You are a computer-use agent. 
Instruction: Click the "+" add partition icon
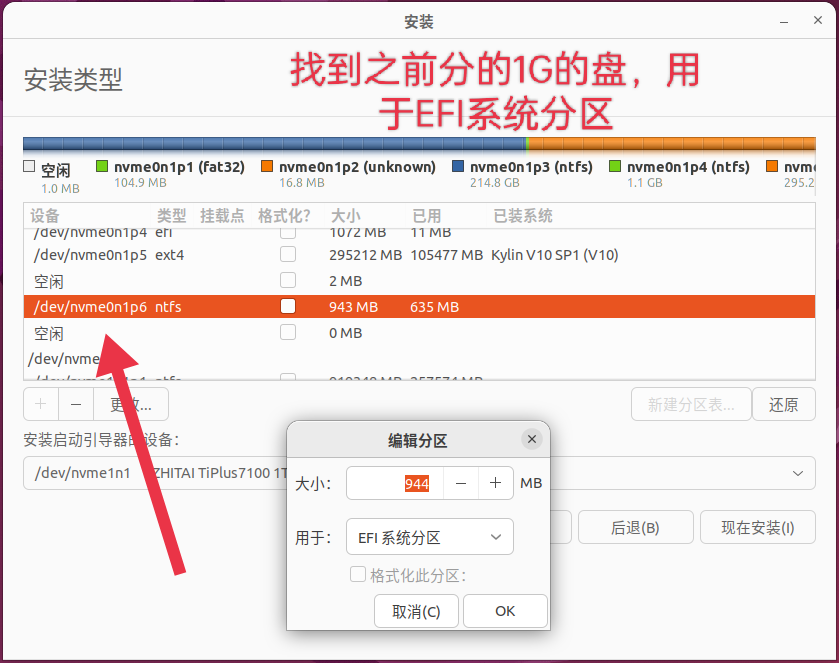point(40,404)
